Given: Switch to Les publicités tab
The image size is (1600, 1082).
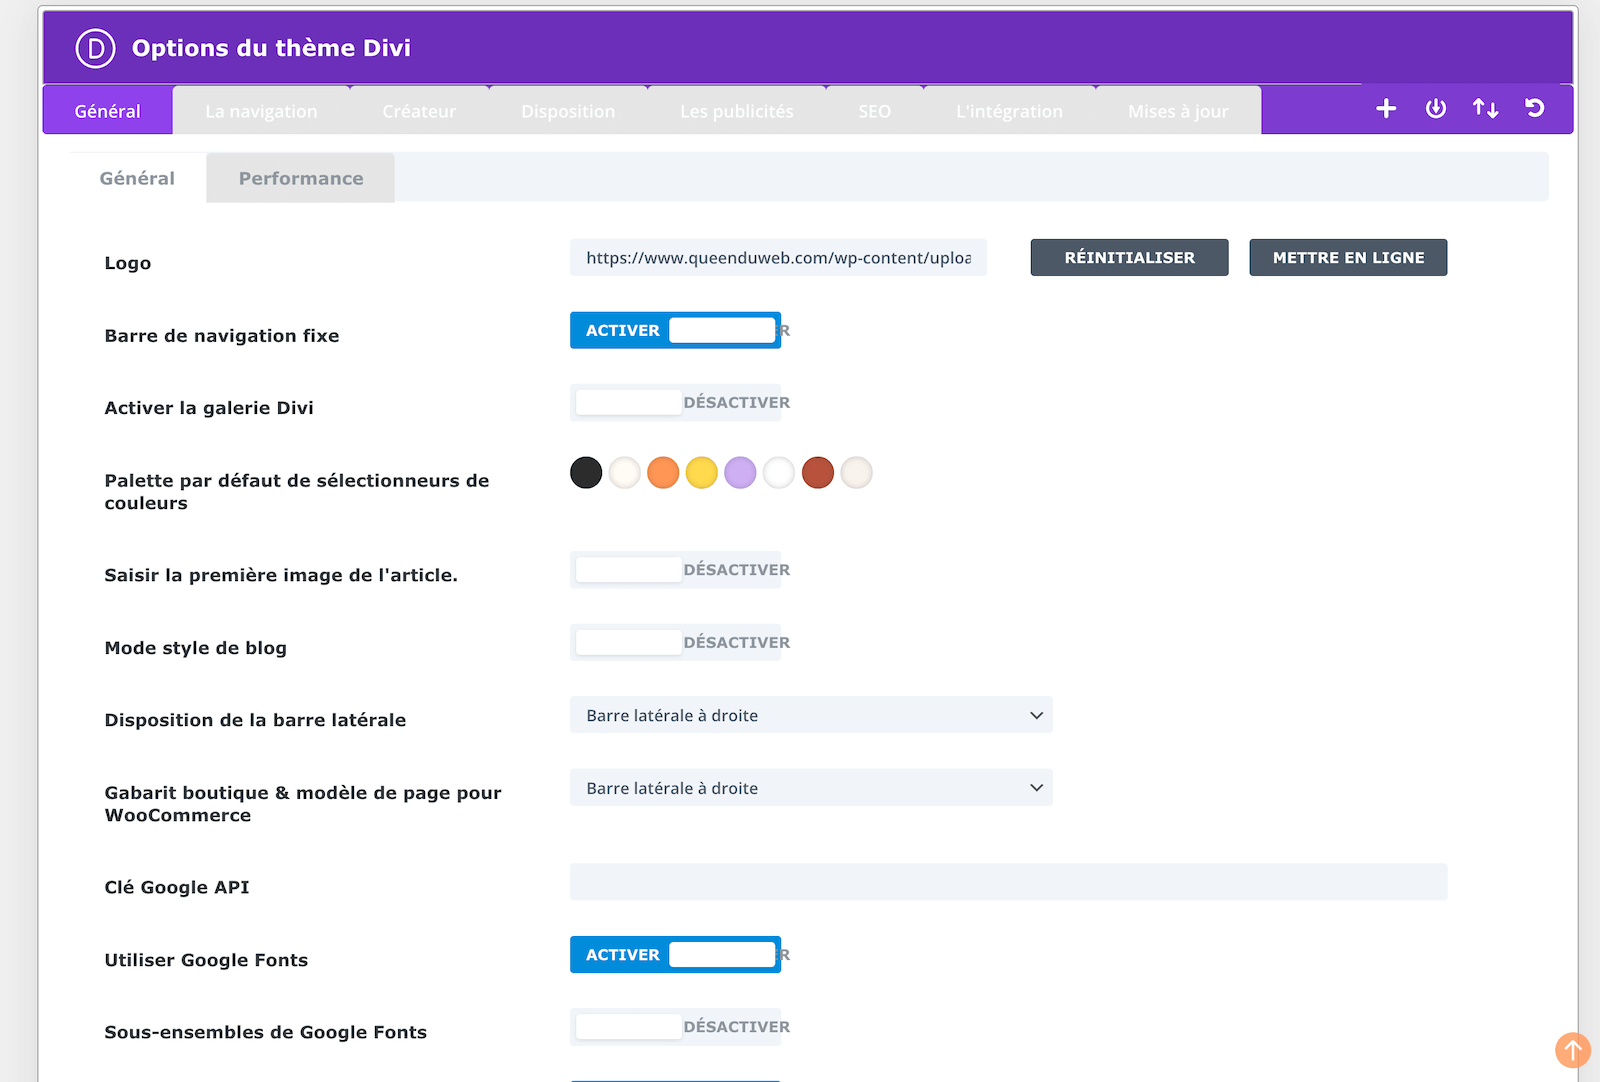Looking at the screenshot, I should [x=737, y=110].
